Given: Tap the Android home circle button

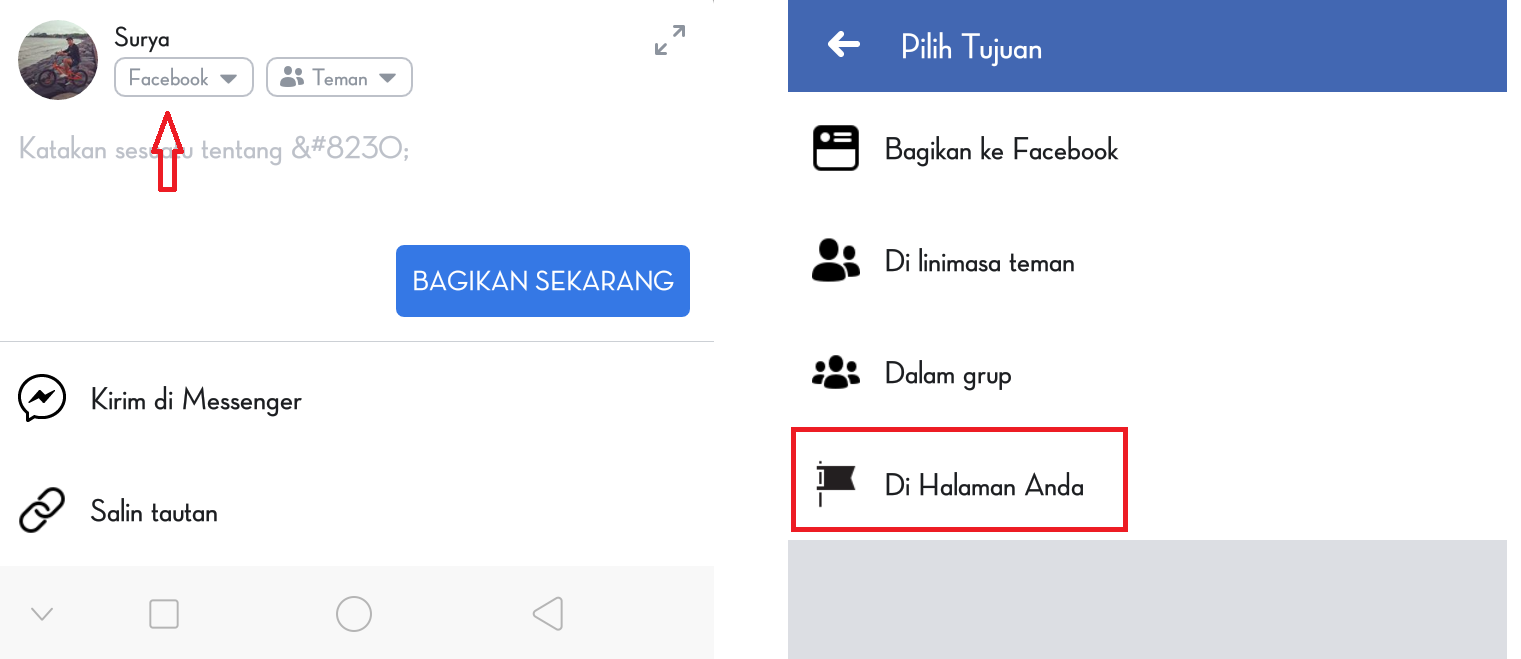Looking at the screenshot, I should [x=354, y=613].
